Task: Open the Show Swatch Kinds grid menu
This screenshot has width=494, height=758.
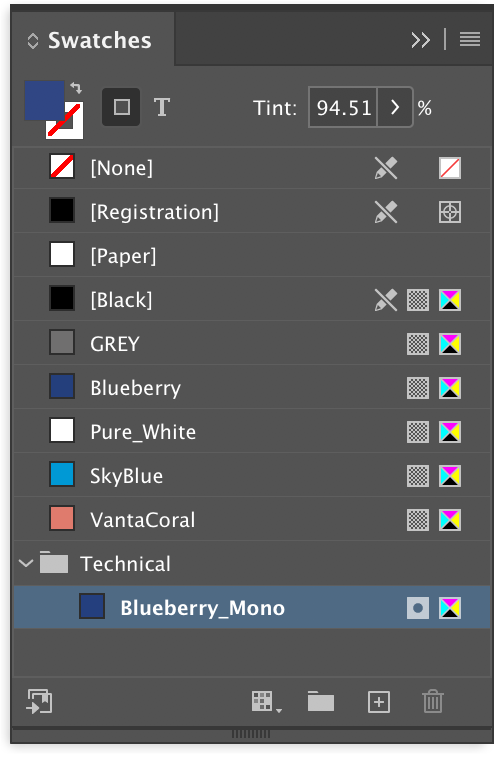Action: (266, 702)
